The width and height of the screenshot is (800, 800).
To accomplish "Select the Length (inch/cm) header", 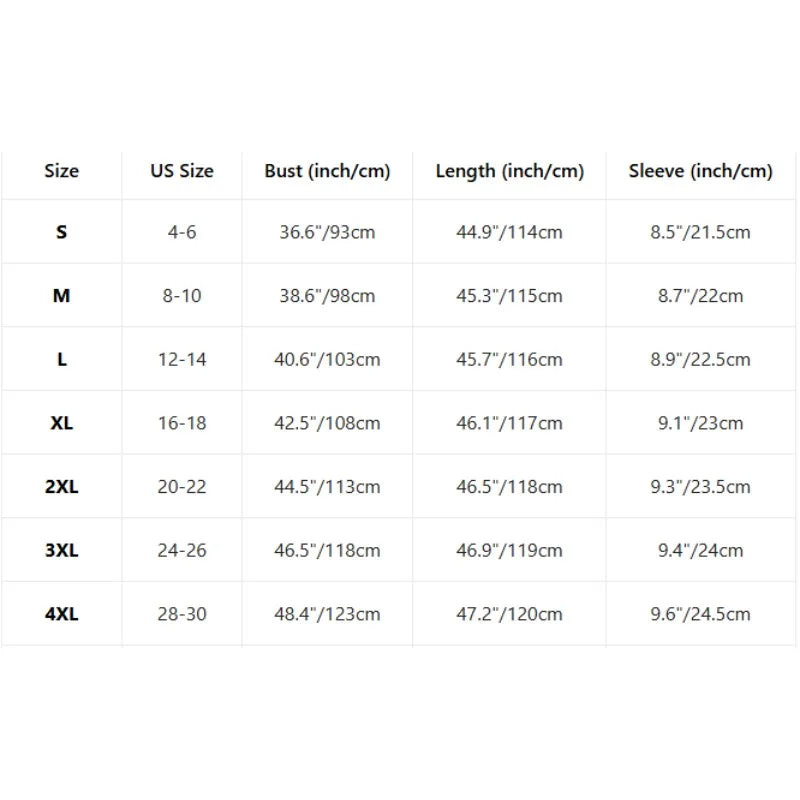I will [x=509, y=171].
